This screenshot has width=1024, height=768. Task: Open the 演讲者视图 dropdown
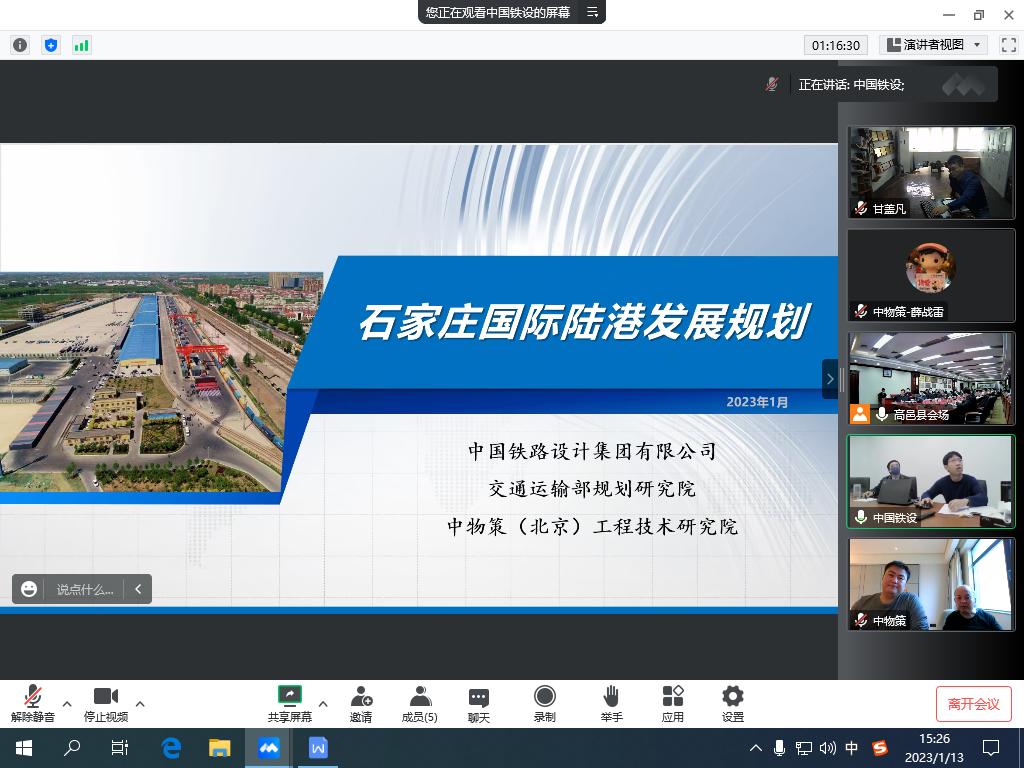tap(933, 45)
